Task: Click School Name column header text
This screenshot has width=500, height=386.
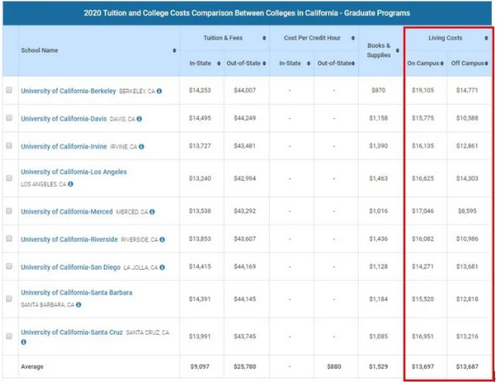Action: pos(39,50)
